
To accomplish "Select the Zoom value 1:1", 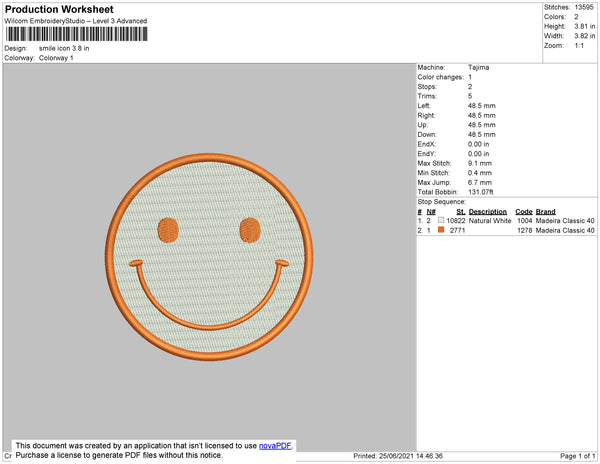I will (579, 46).
